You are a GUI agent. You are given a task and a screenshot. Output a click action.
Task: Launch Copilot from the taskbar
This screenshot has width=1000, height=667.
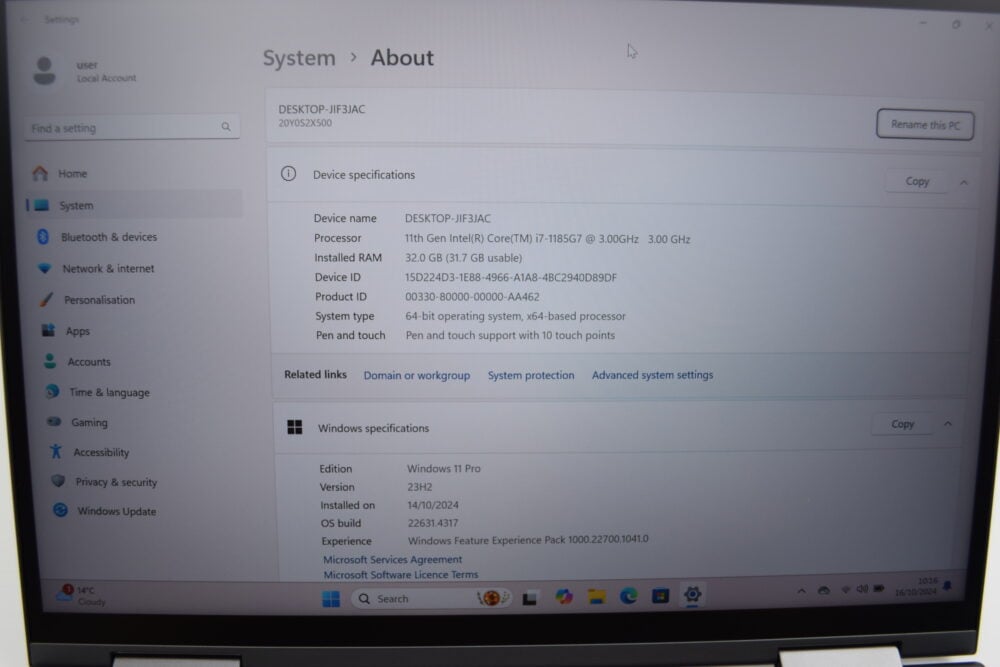[x=564, y=597]
